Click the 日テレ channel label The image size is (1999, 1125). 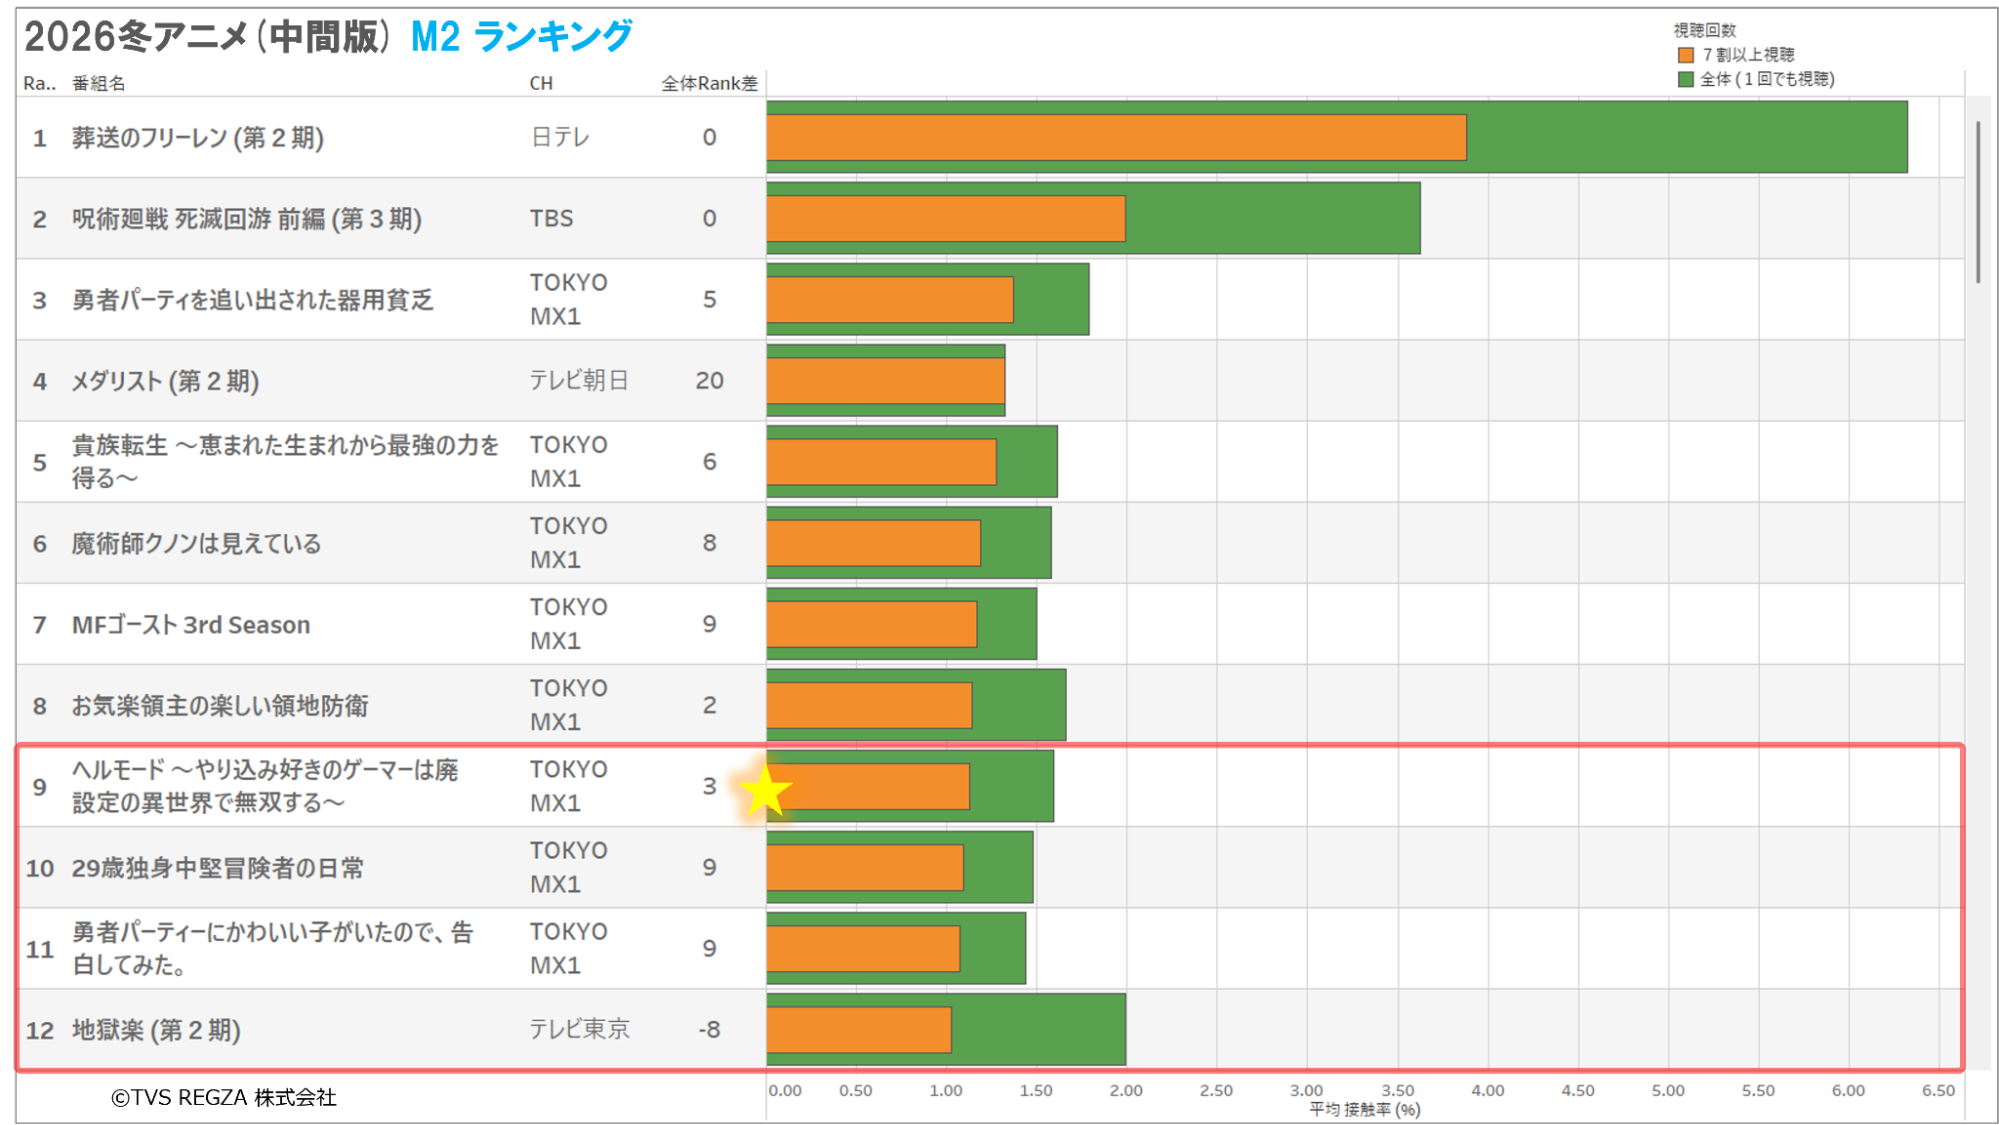coord(560,137)
